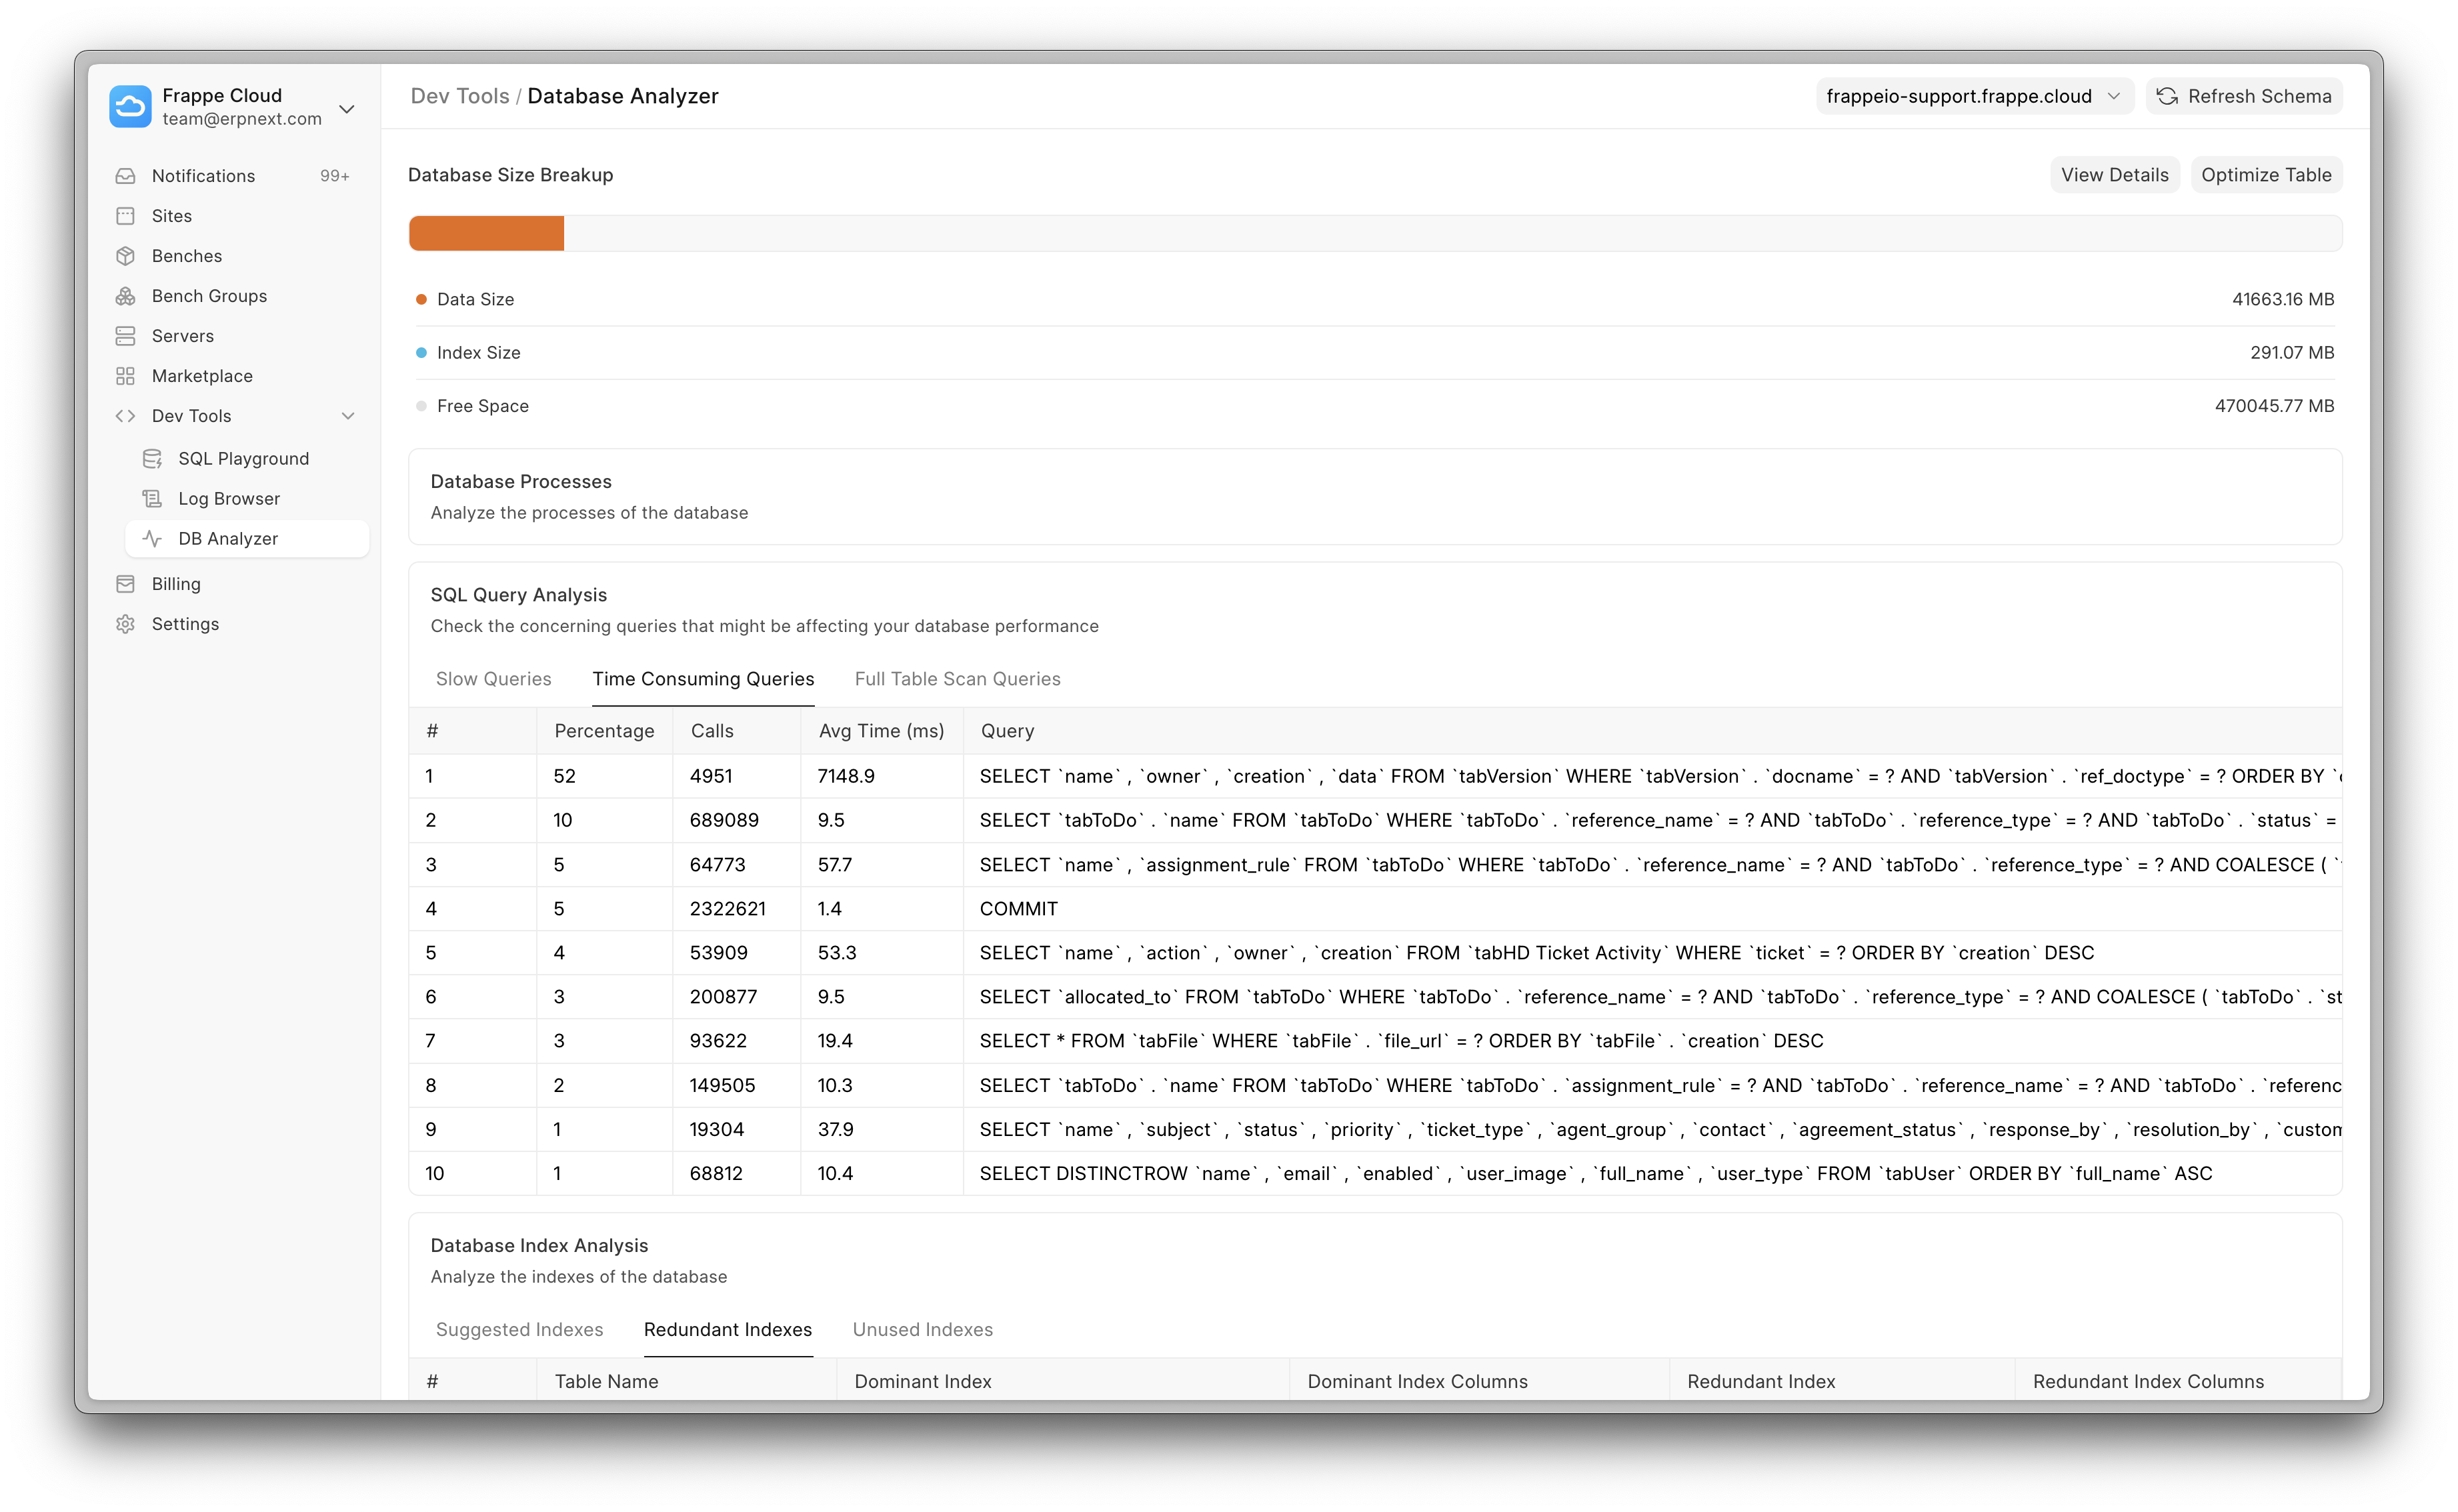
Task: Open the frappeio-support.frappe.cloud site dropdown
Action: (x=1973, y=96)
